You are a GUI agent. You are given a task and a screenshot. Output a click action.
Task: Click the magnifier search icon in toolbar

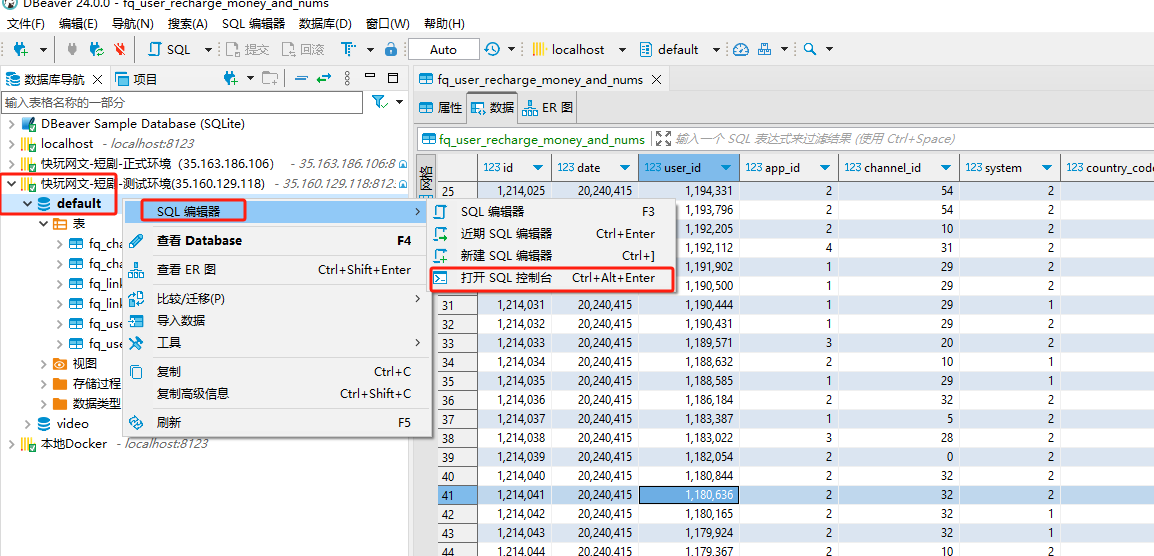[x=810, y=49]
